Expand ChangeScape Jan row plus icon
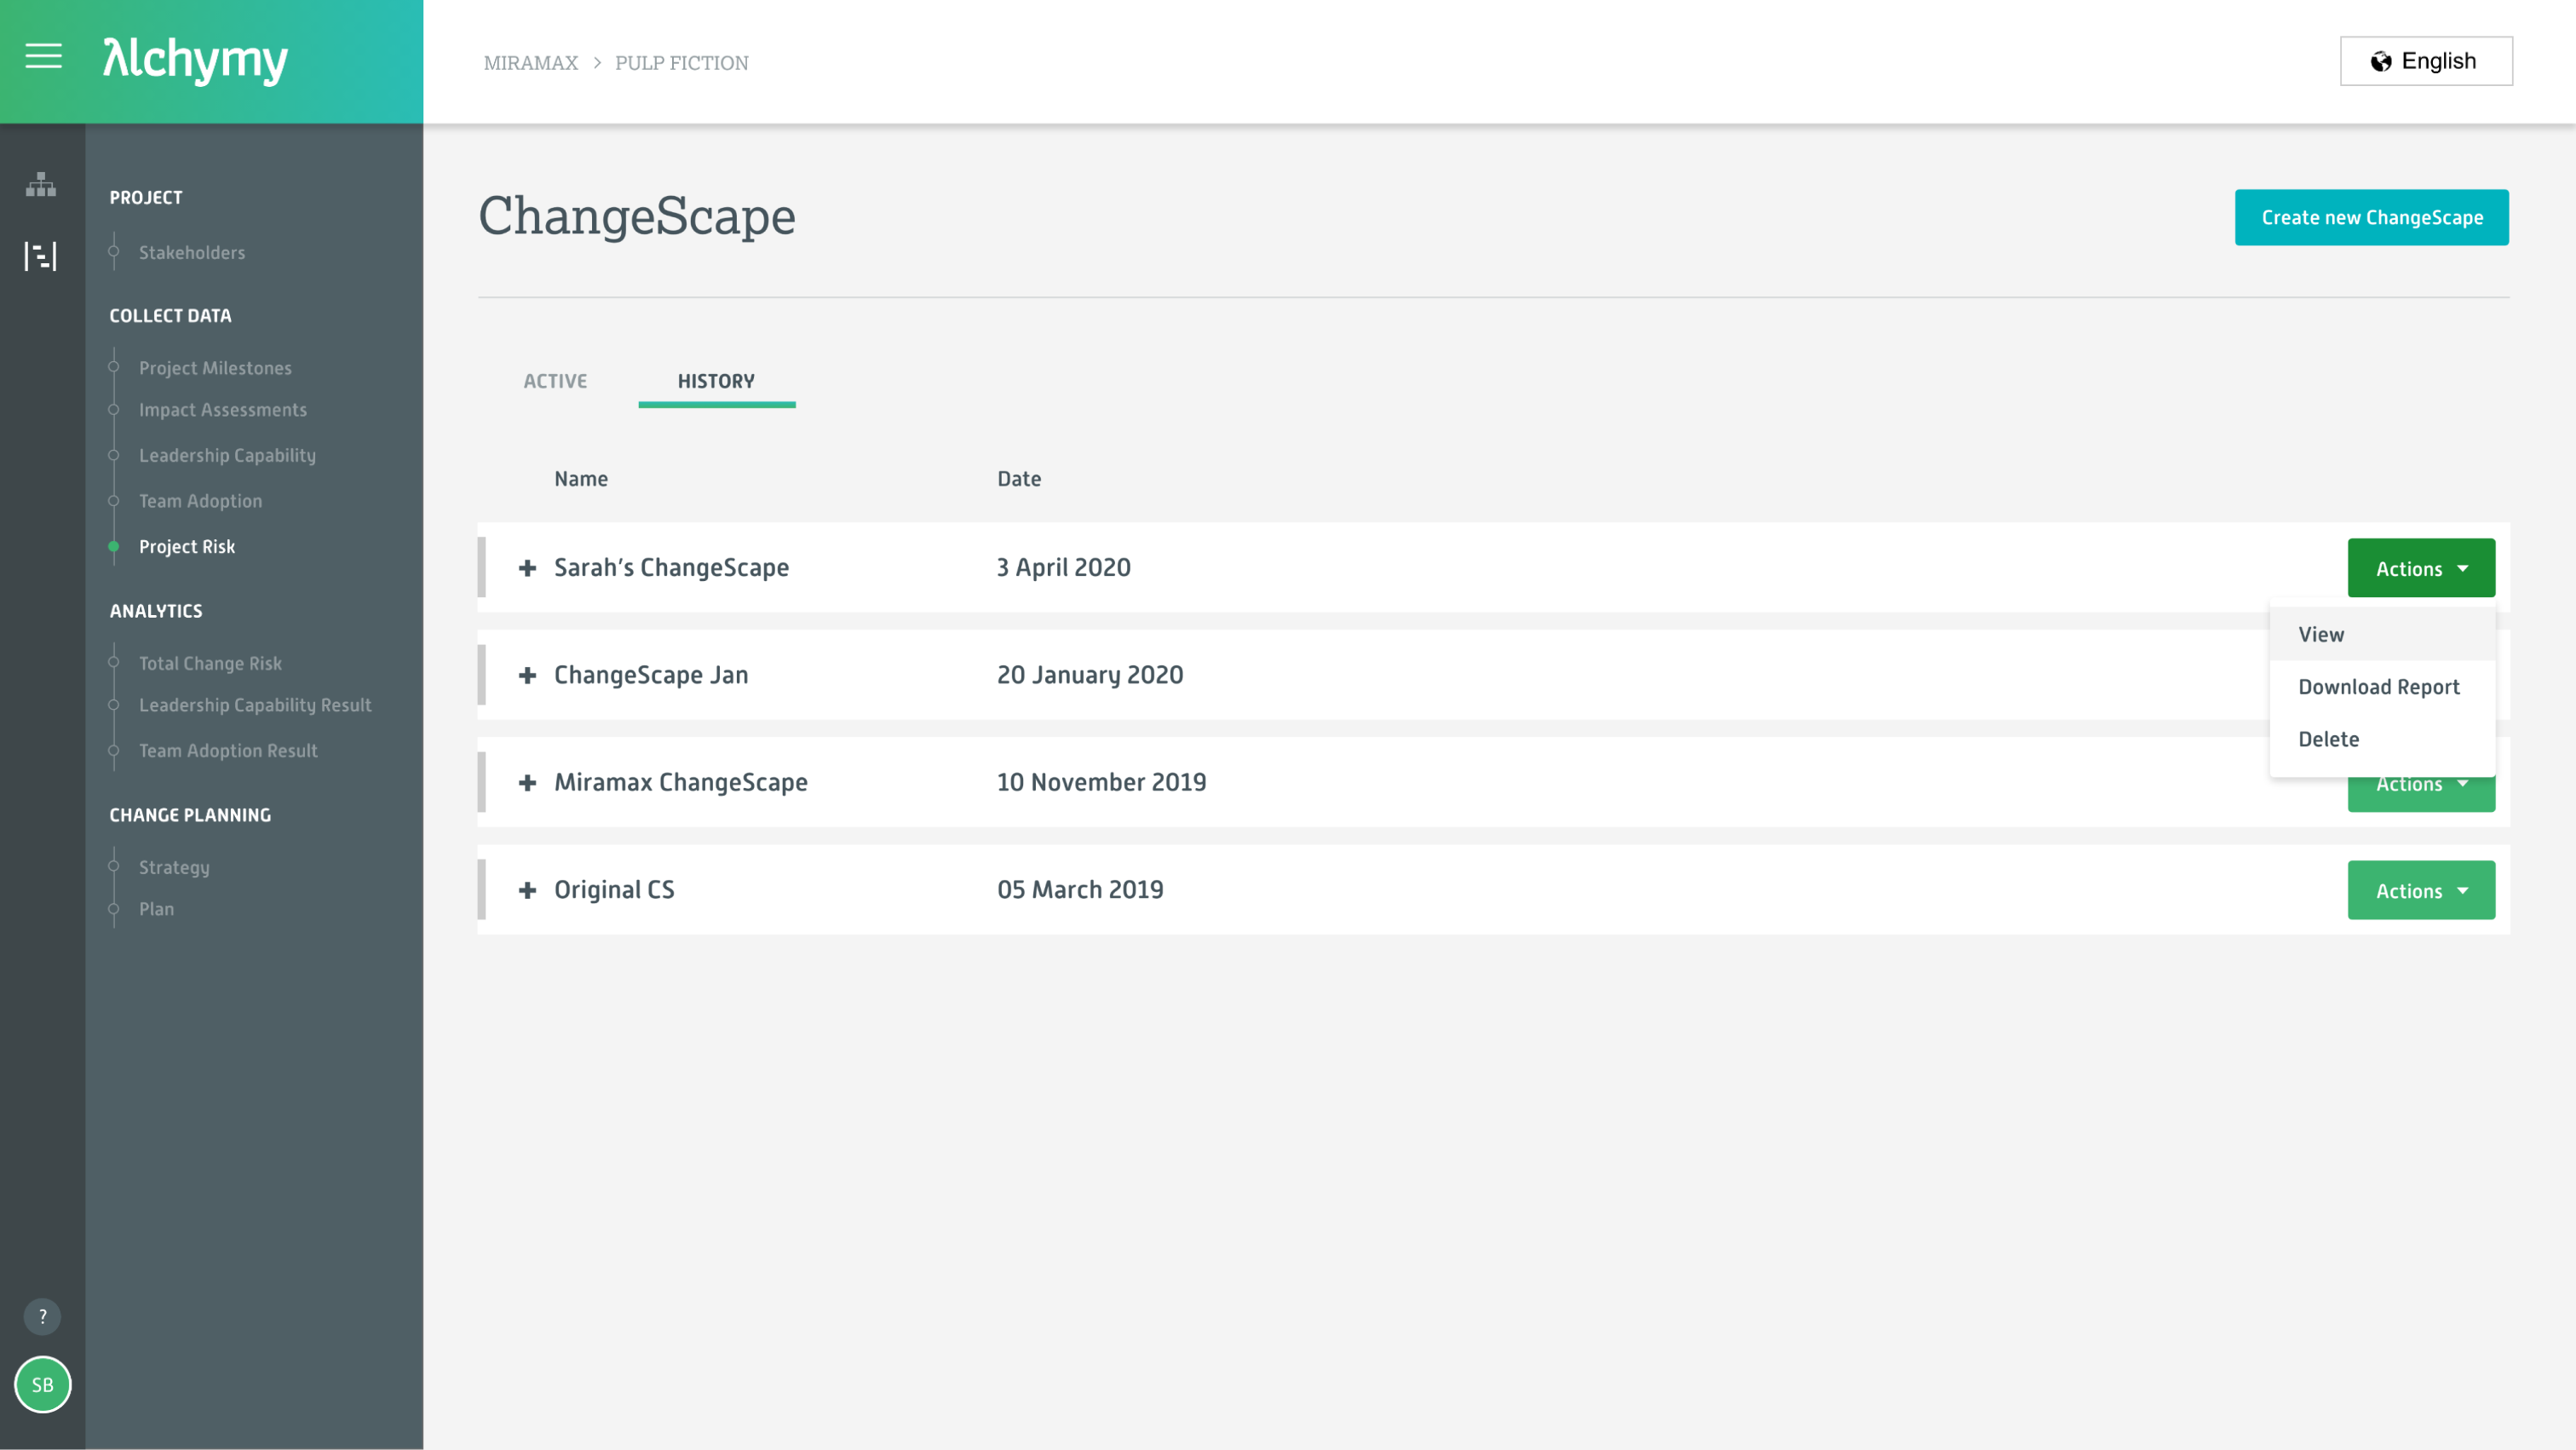 point(527,675)
